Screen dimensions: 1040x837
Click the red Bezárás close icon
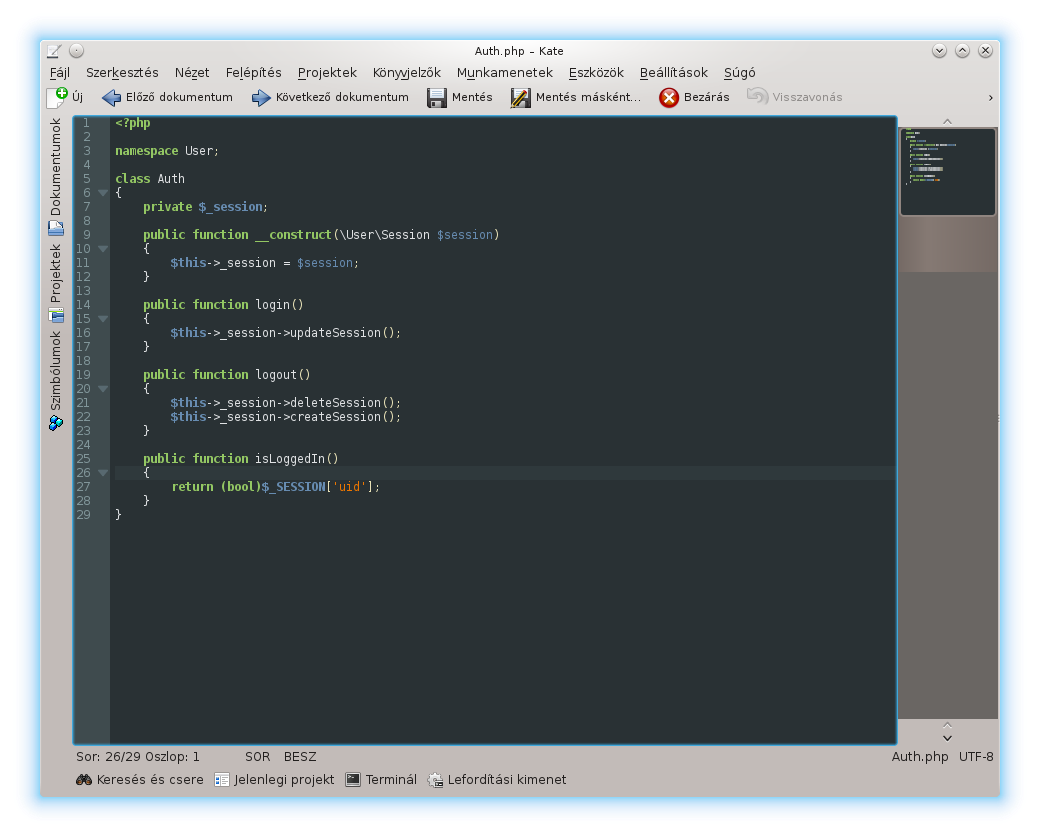[x=669, y=97]
